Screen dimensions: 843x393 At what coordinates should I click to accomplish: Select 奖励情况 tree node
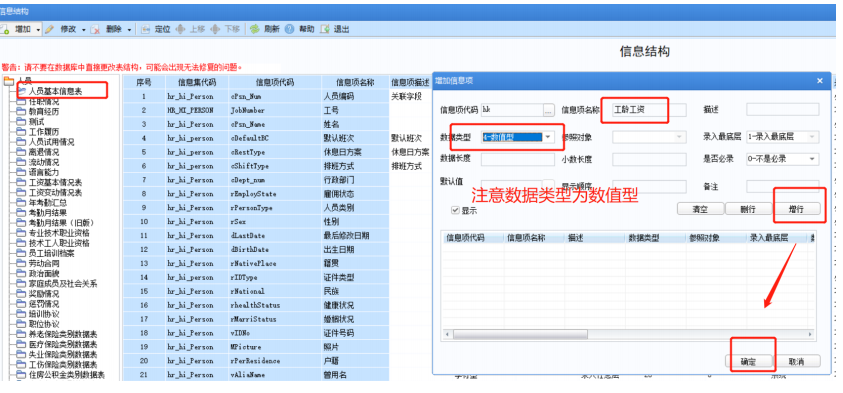(x=44, y=294)
